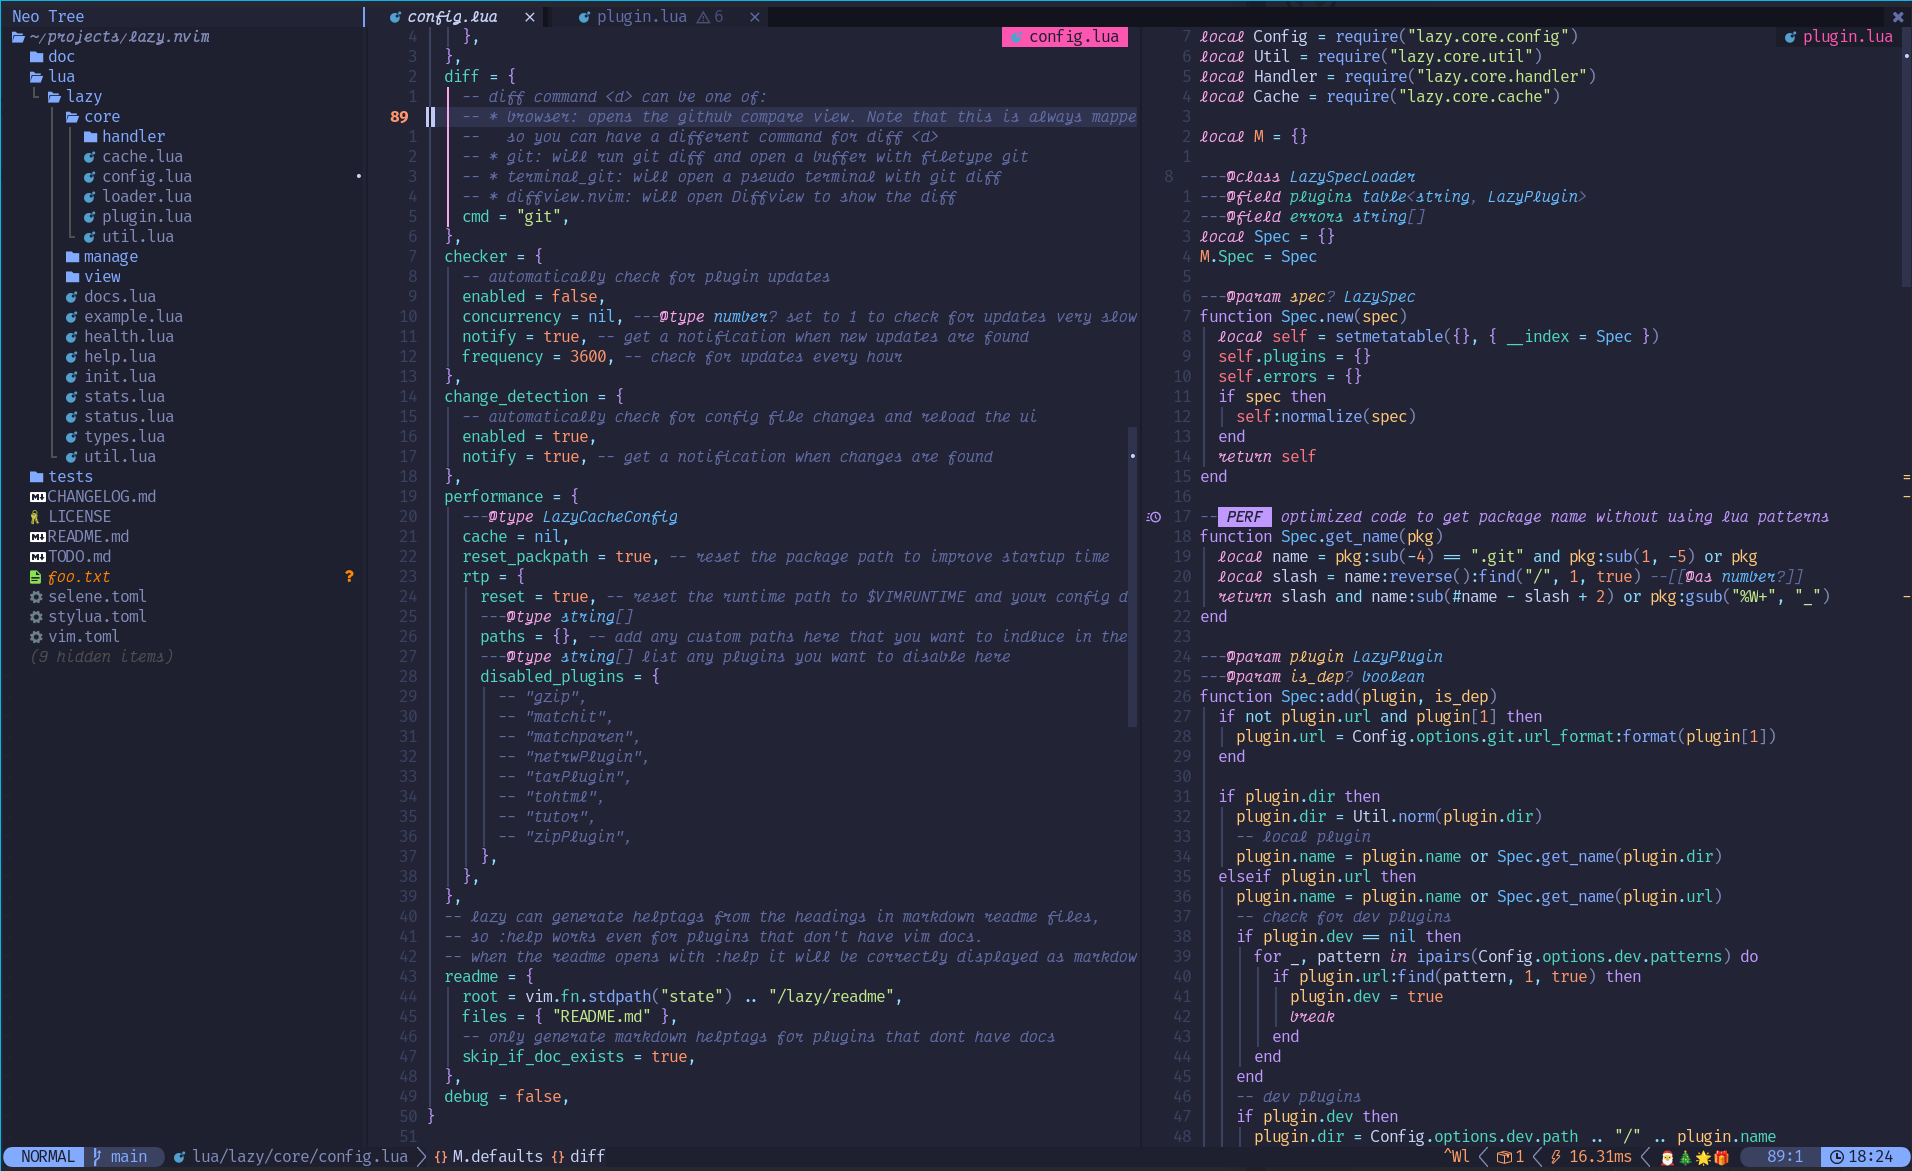1912x1171 pixels.
Task: Click the top-right tabline close button
Action: (x=1898, y=17)
